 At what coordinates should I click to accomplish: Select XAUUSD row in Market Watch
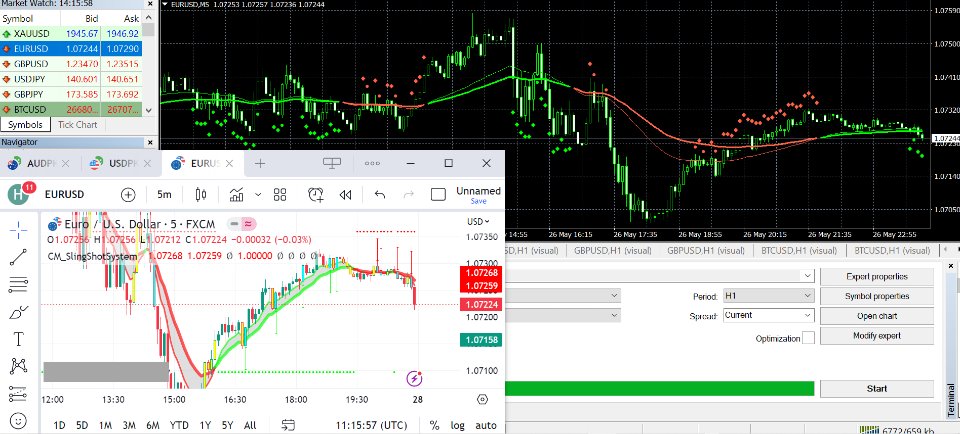[x=72, y=33]
